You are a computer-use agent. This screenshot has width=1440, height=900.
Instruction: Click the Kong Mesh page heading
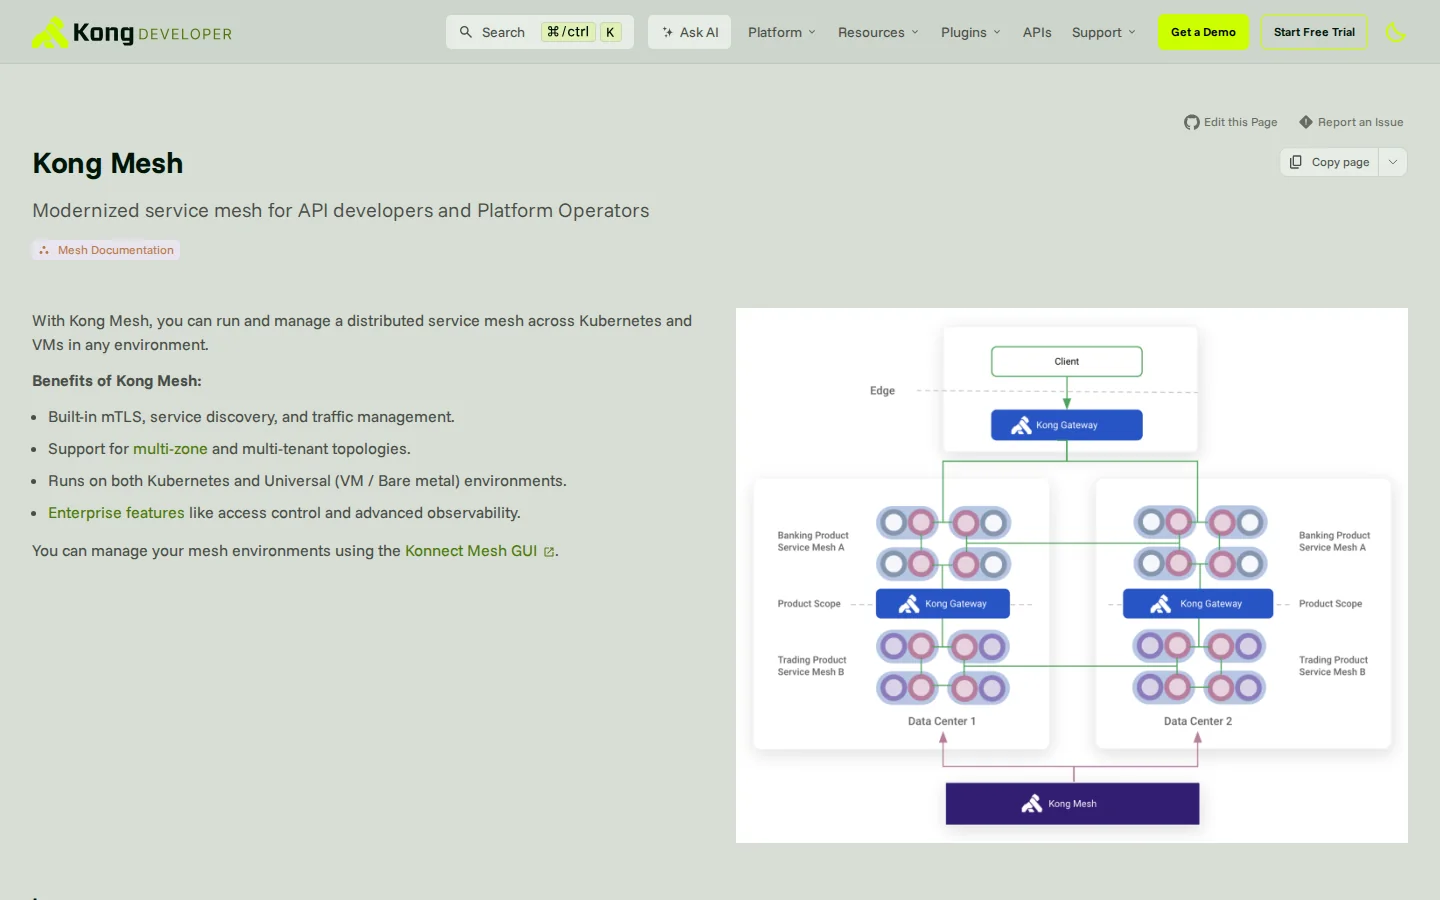(108, 163)
